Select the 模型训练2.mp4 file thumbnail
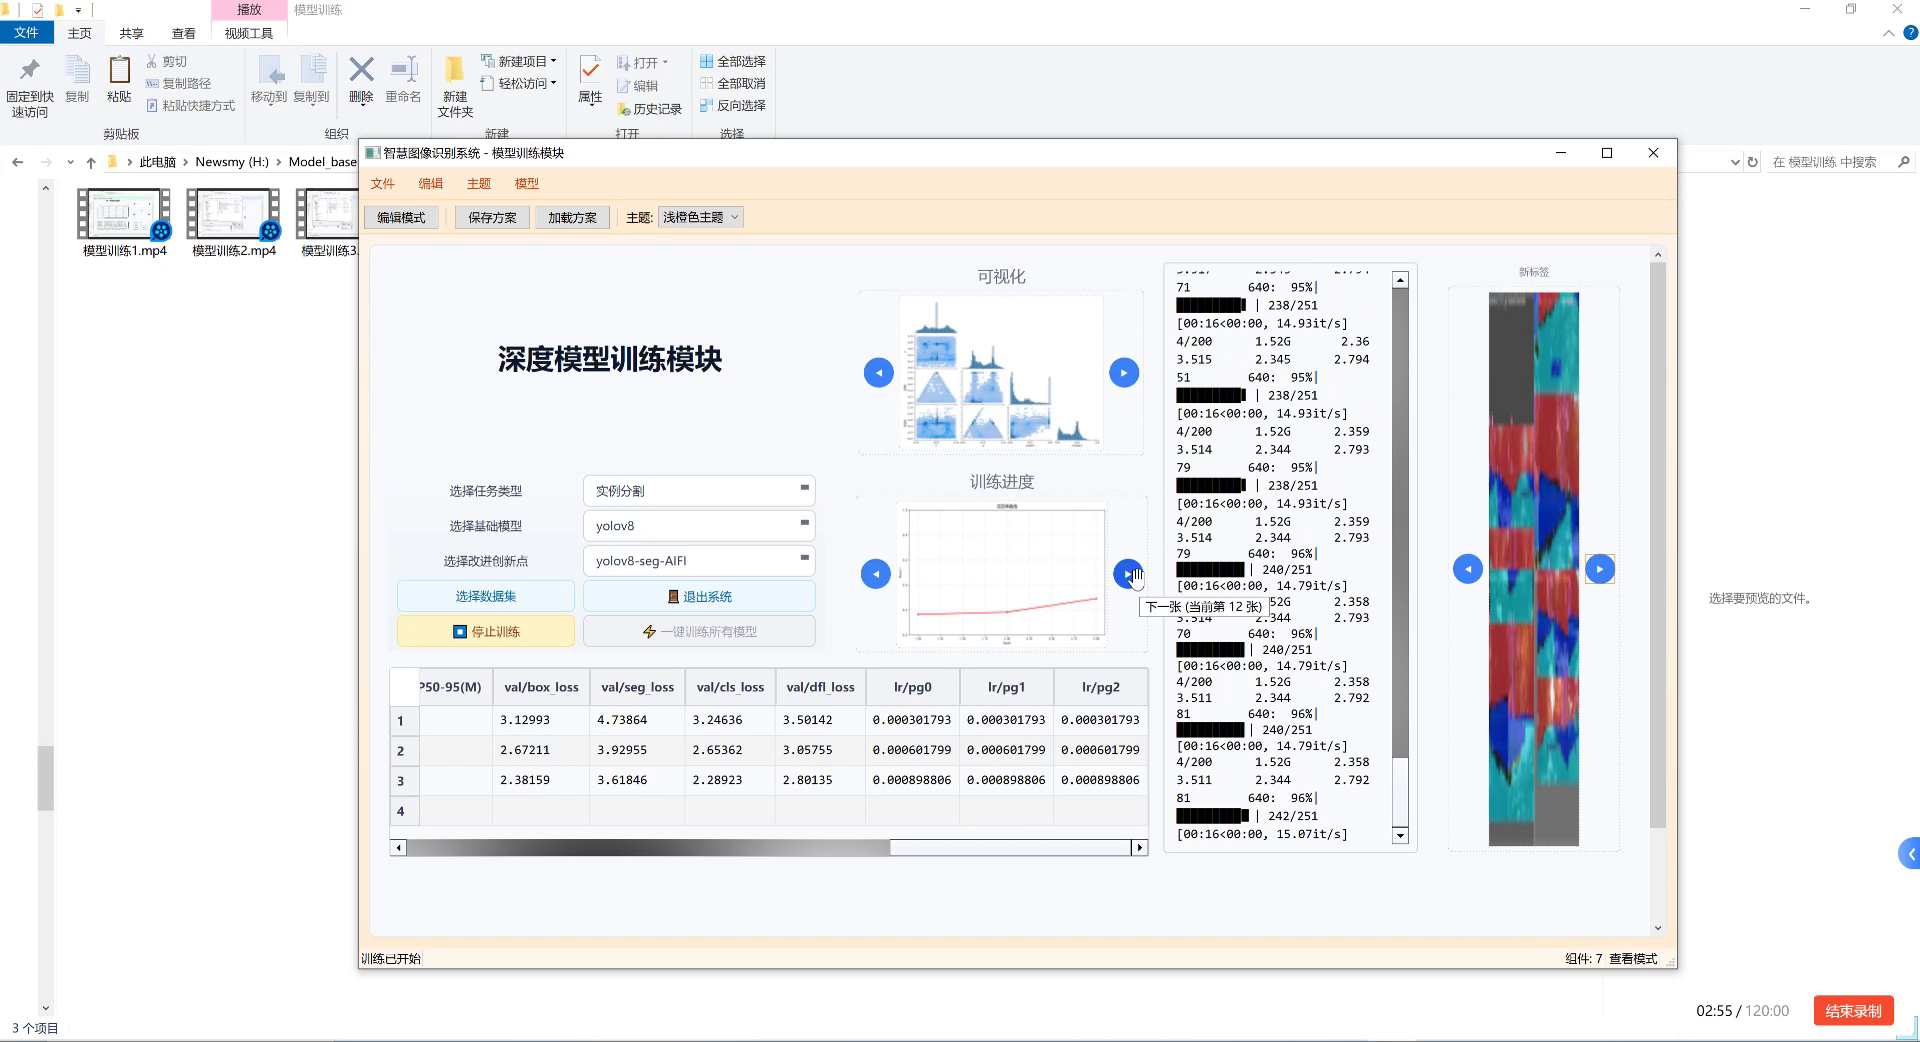Viewport: 1920px width, 1042px height. tap(233, 223)
